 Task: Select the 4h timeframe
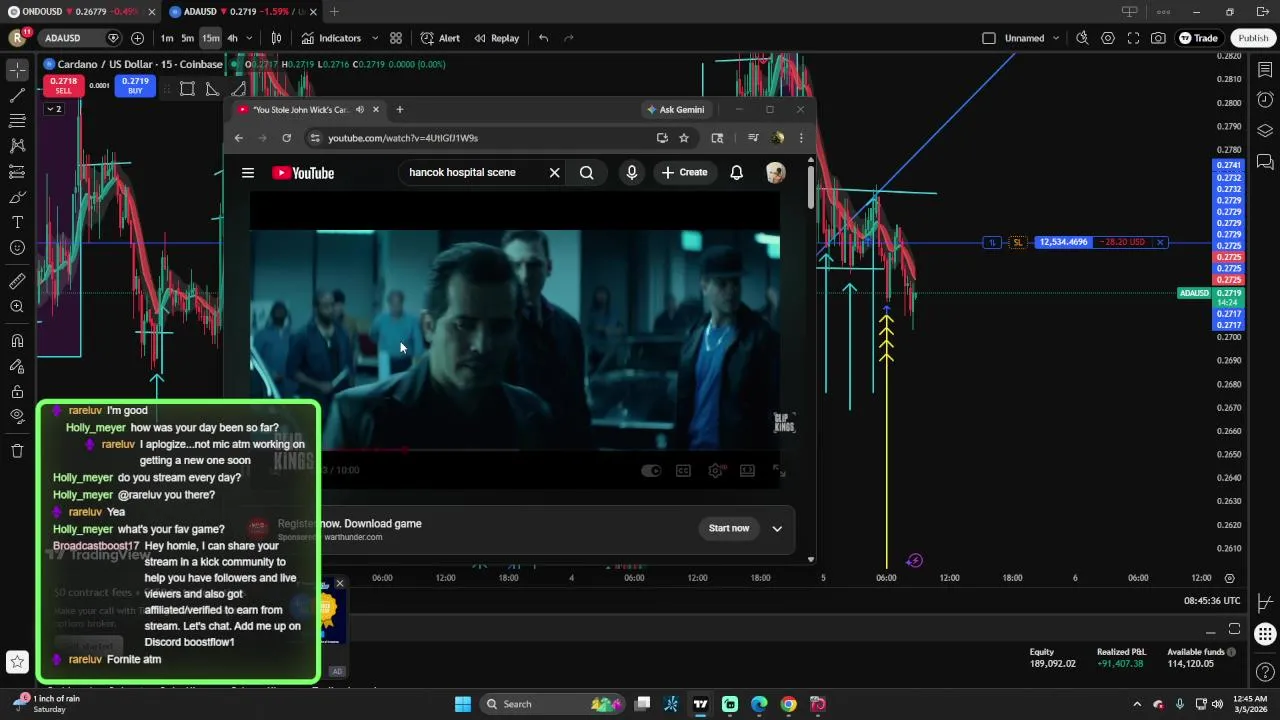click(x=232, y=38)
